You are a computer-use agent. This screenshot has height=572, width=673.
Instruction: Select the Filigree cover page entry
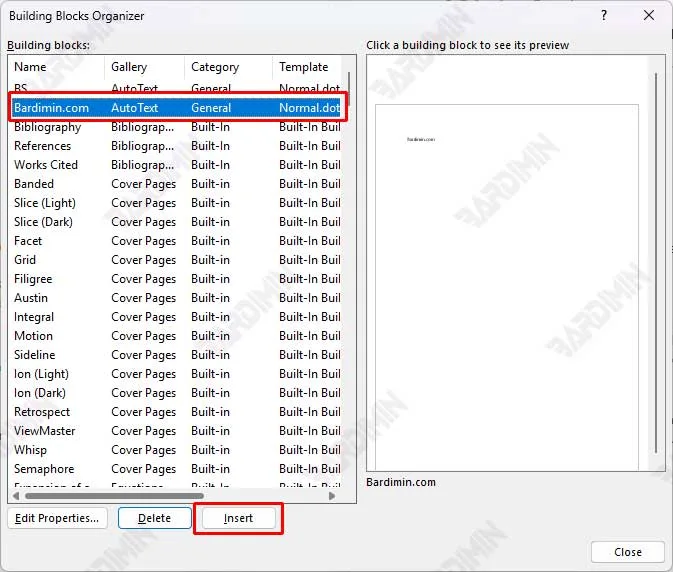[176, 279]
